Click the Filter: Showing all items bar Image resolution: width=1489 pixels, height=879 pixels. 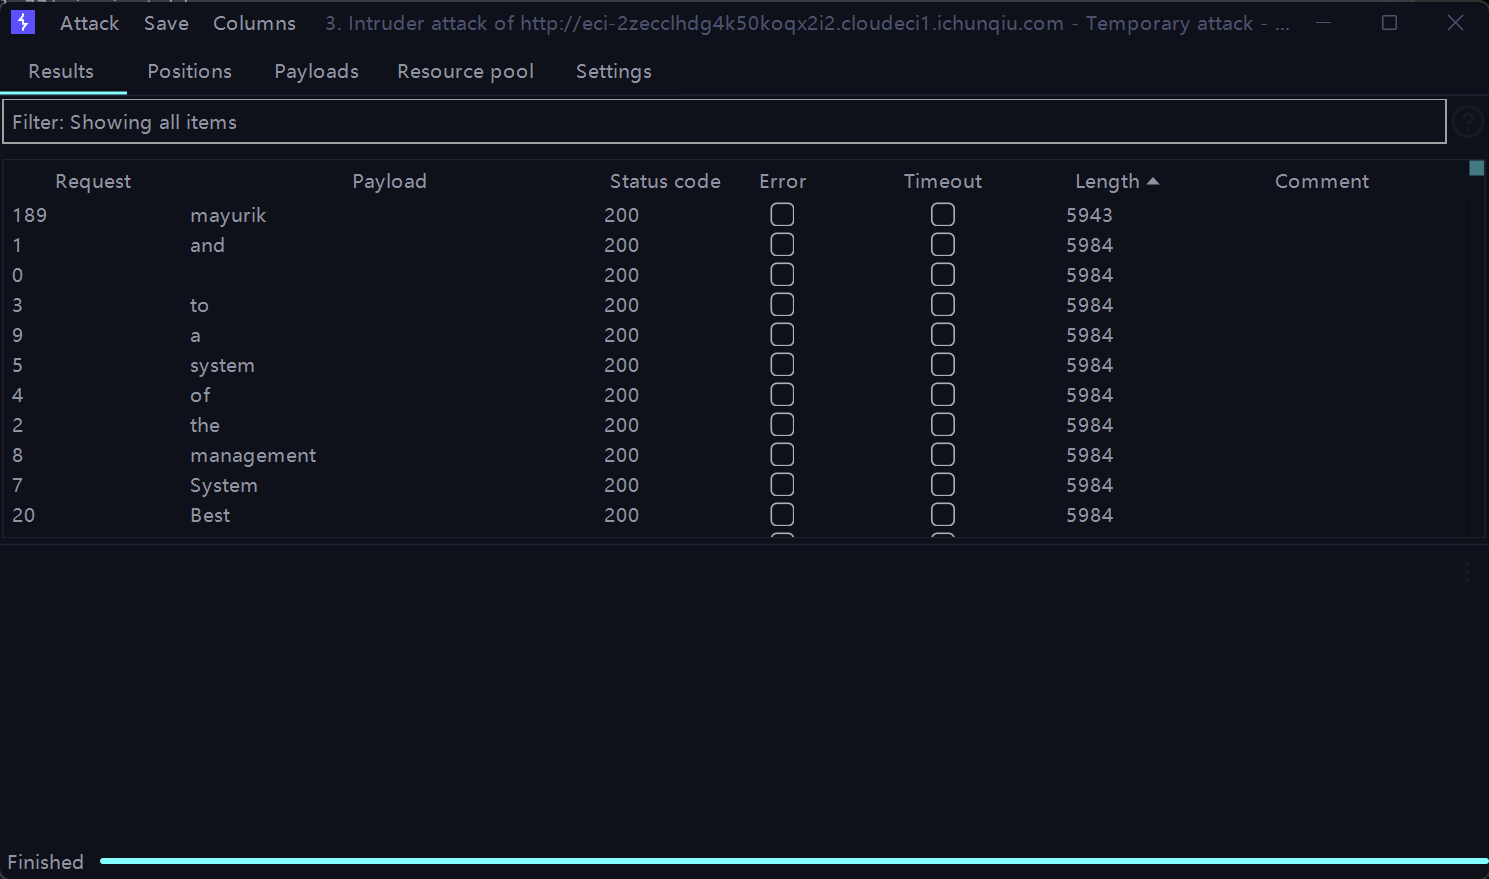(724, 122)
